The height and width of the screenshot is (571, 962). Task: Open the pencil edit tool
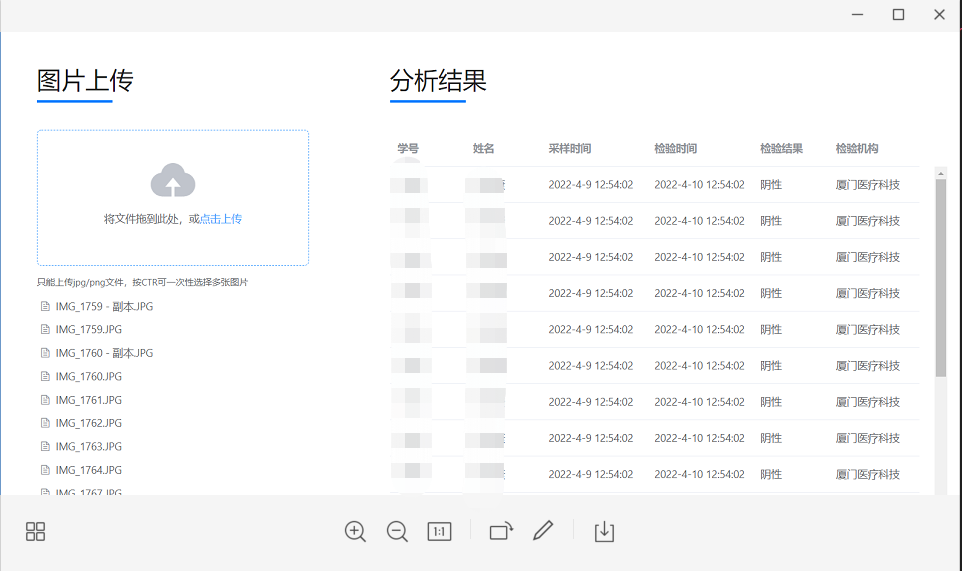coord(543,531)
